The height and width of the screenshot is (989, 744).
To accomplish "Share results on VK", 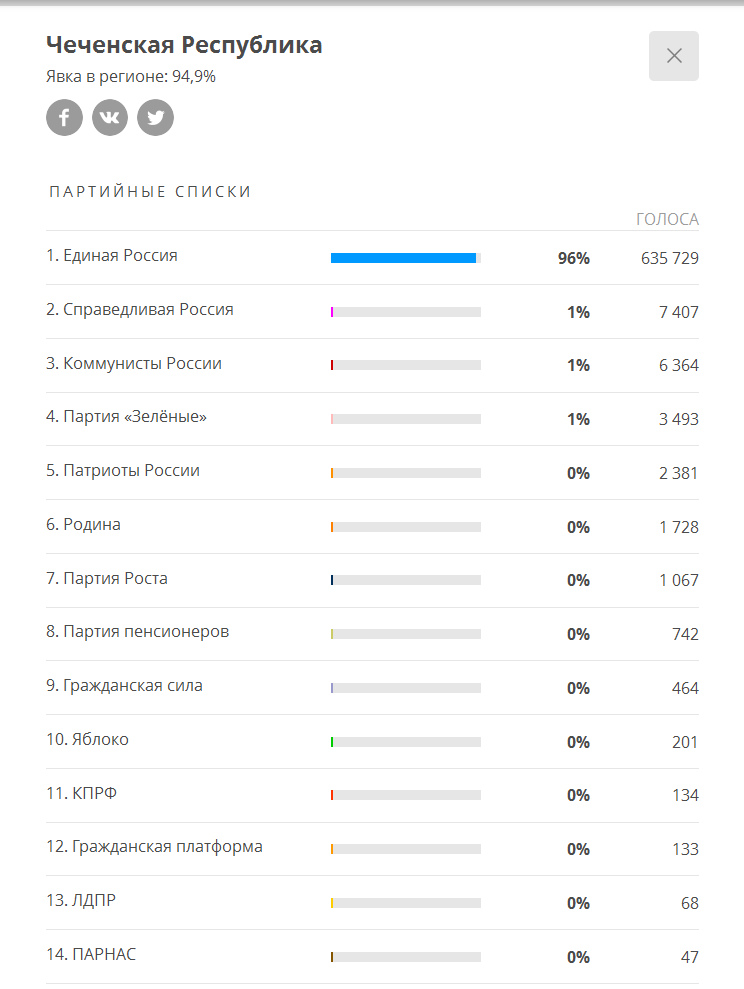I will [x=110, y=117].
